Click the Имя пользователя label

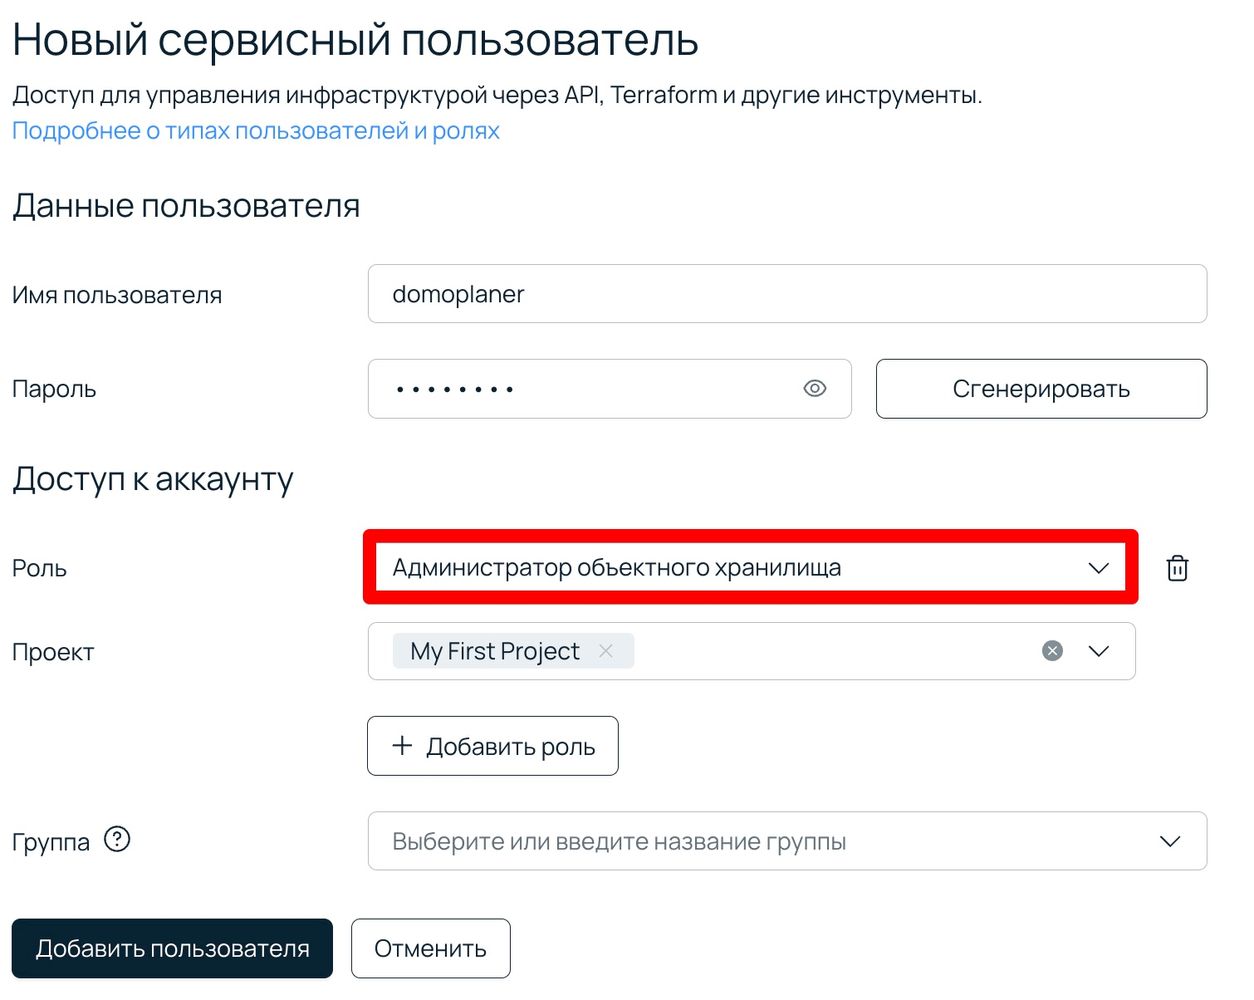point(117,295)
